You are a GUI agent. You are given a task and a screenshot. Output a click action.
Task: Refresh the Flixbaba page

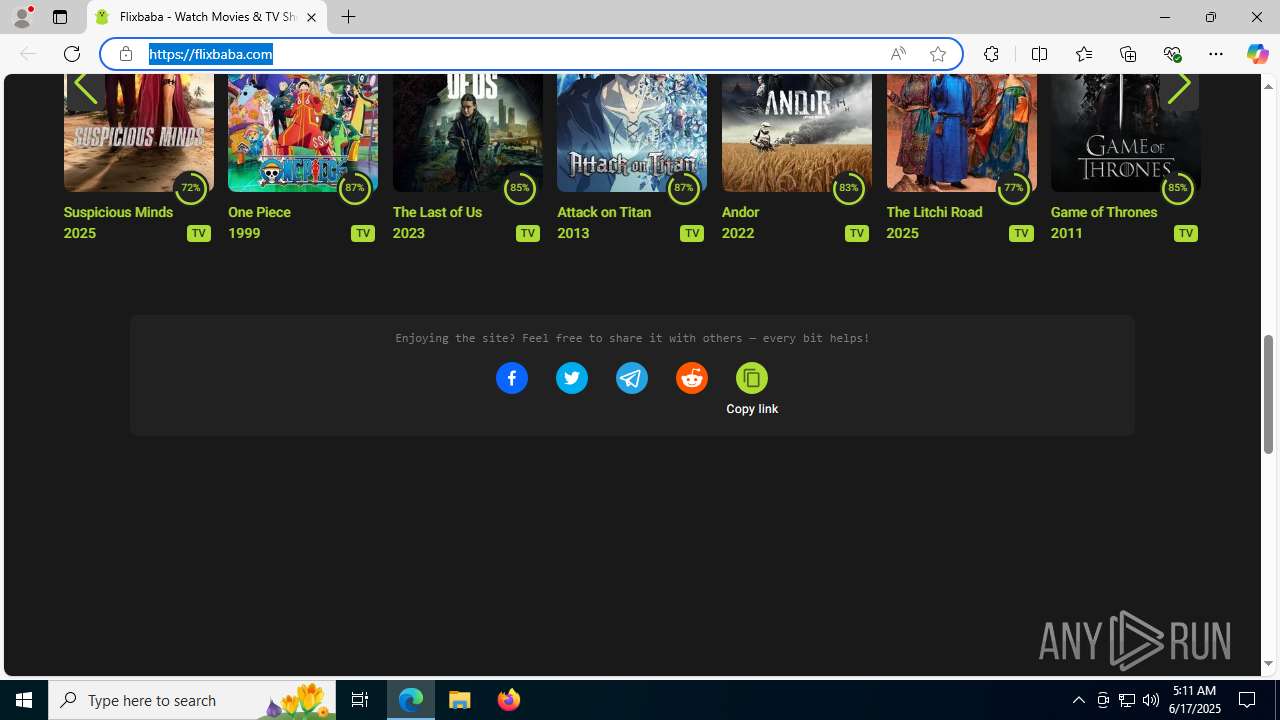(x=72, y=54)
